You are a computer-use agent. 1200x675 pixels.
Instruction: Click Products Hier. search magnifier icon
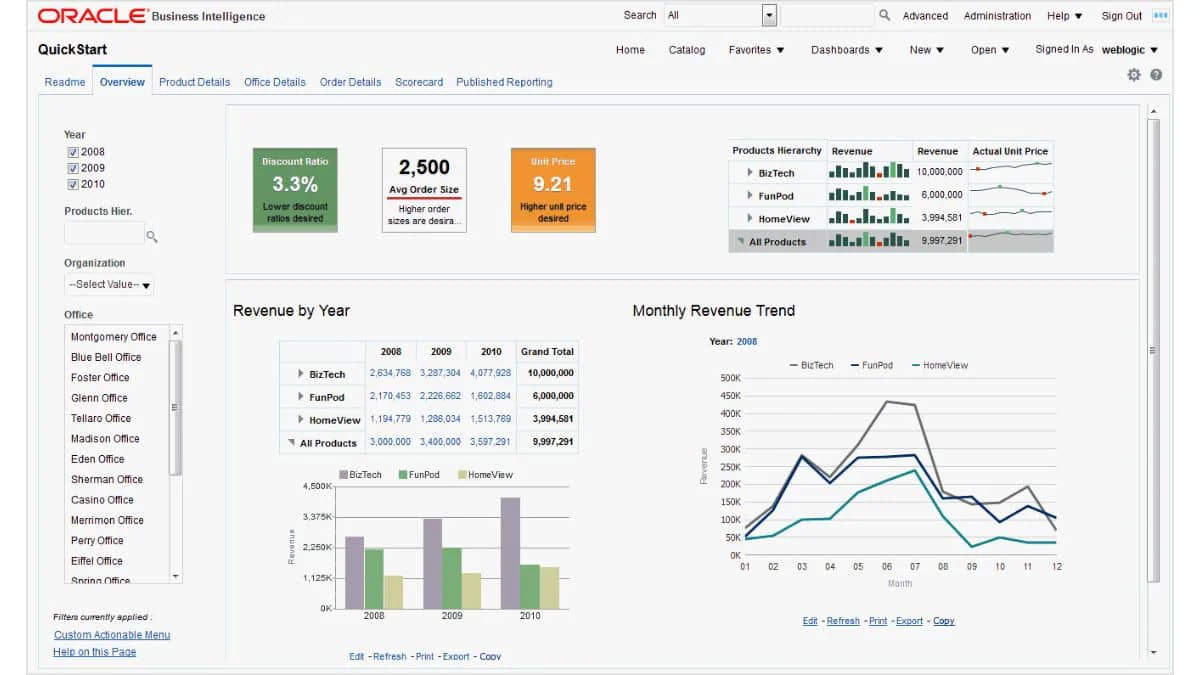click(x=152, y=237)
